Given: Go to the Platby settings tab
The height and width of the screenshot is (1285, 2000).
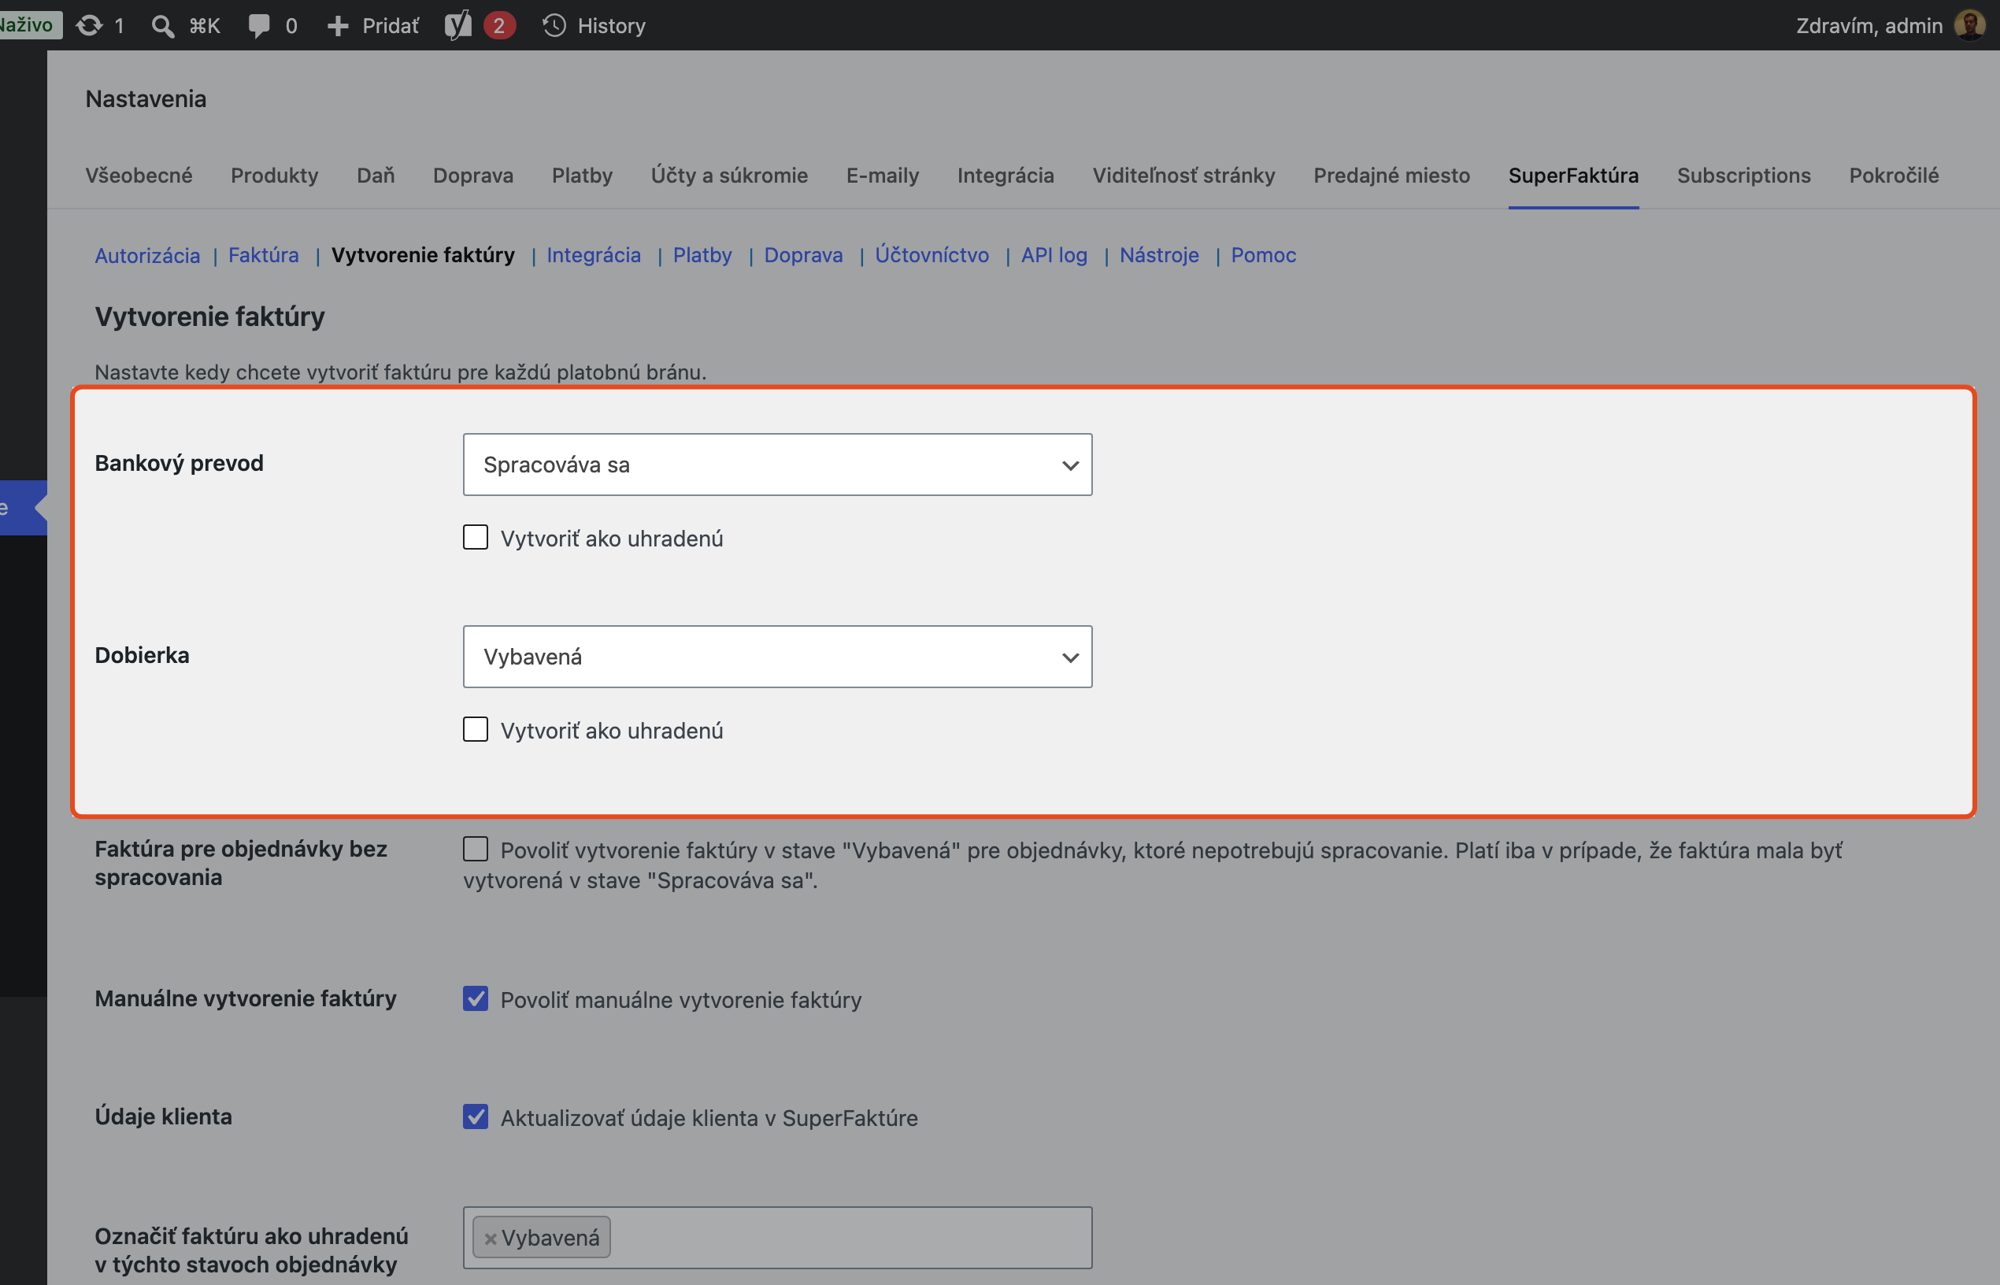Looking at the screenshot, I should (582, 175).
